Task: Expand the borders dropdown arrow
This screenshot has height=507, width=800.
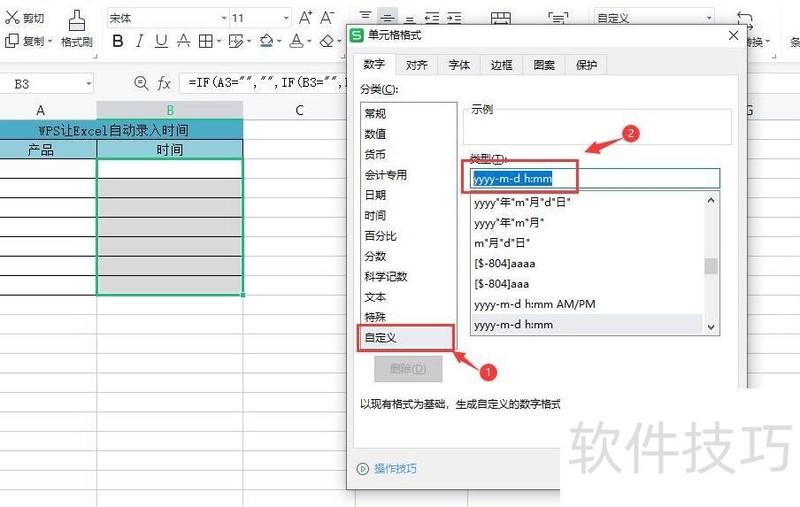Action: [x=219, y=41]
